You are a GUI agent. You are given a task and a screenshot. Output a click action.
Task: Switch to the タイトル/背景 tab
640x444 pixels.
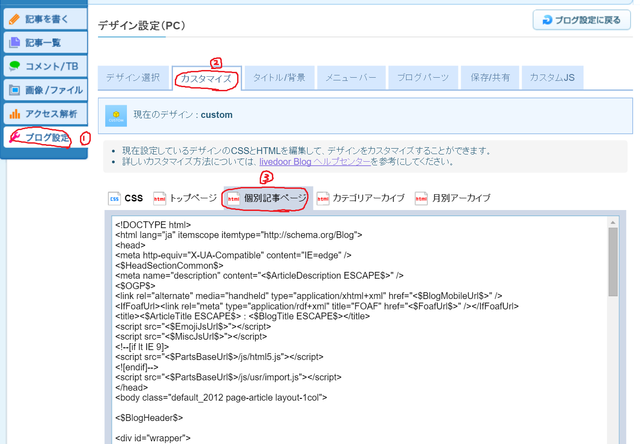pyautogui.click(x=280, y=78)
